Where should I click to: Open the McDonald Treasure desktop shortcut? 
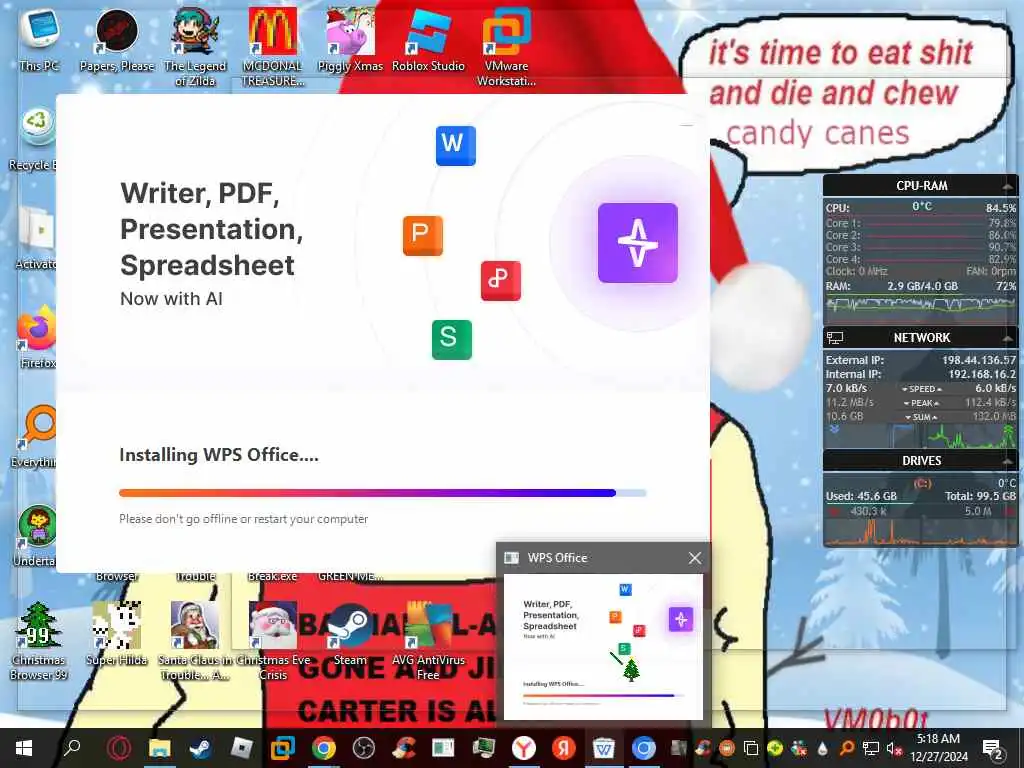point(272,46)
